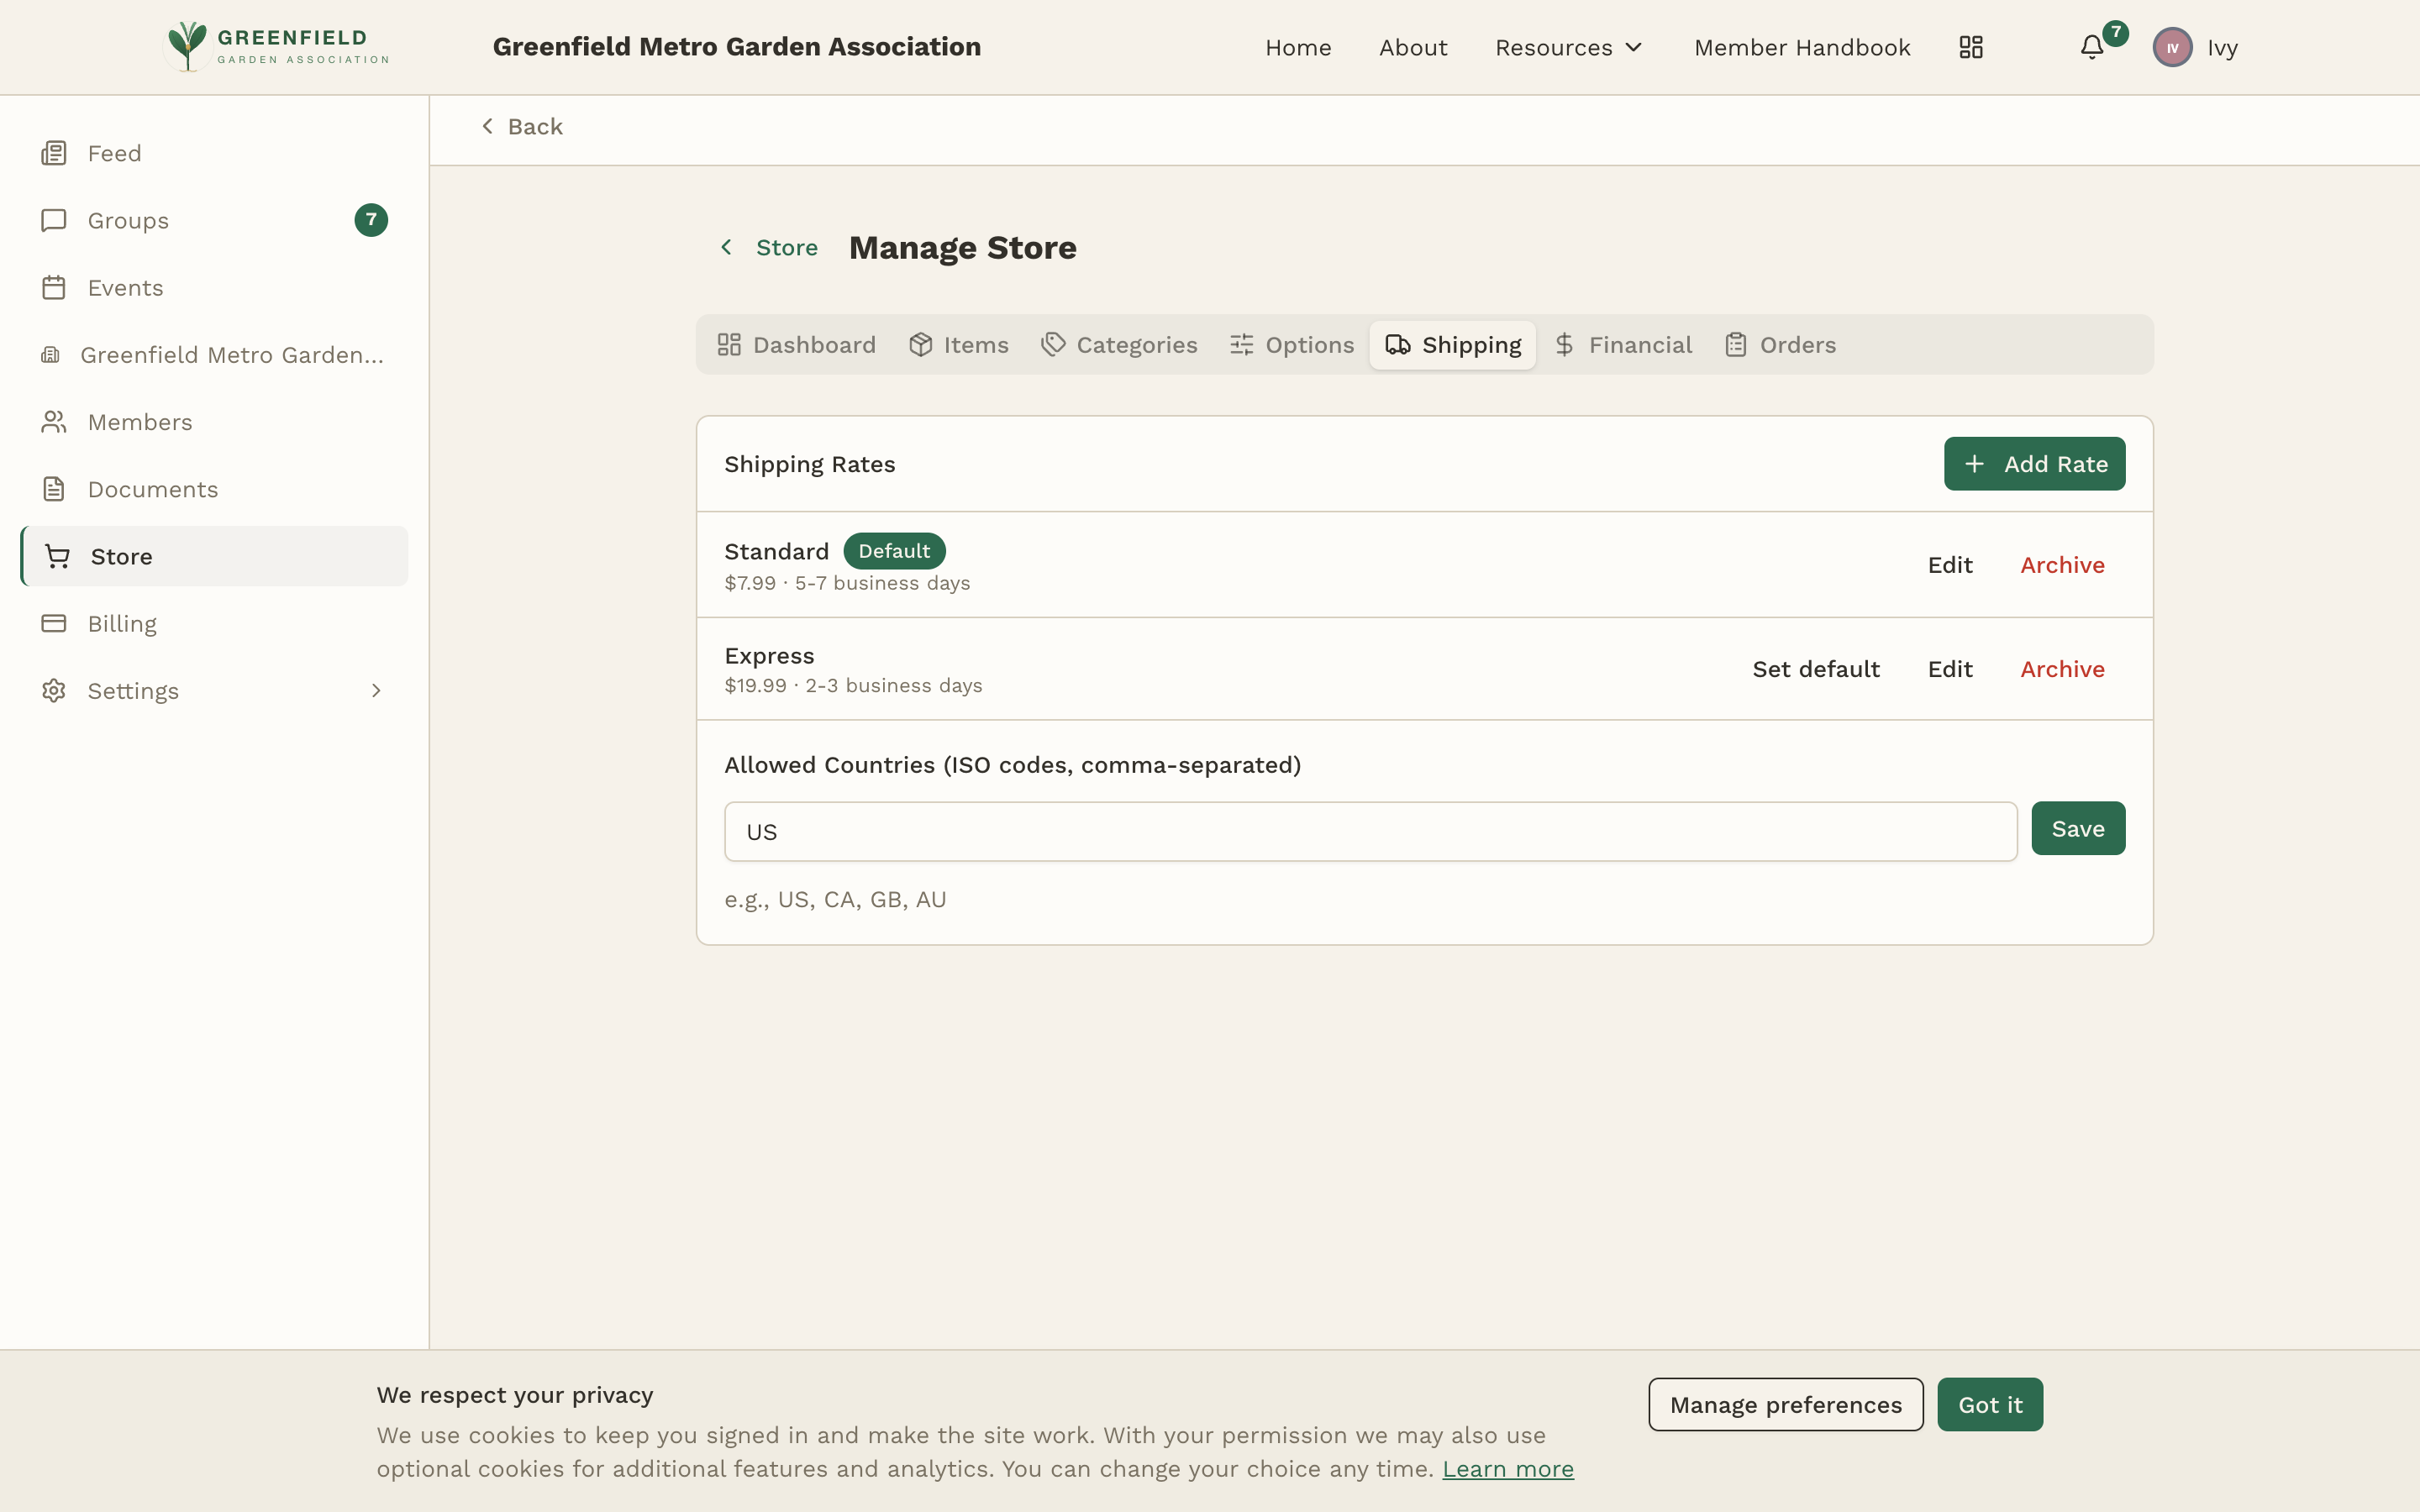Switch to the Items tab
The height and width of the screenshot is (1512, 2420).
coord(959,345)
